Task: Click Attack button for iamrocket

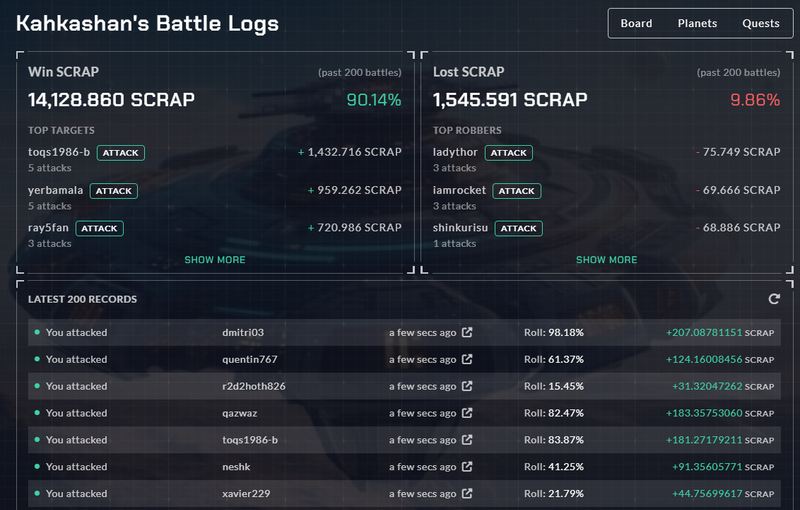Action: tap(516, 190)
